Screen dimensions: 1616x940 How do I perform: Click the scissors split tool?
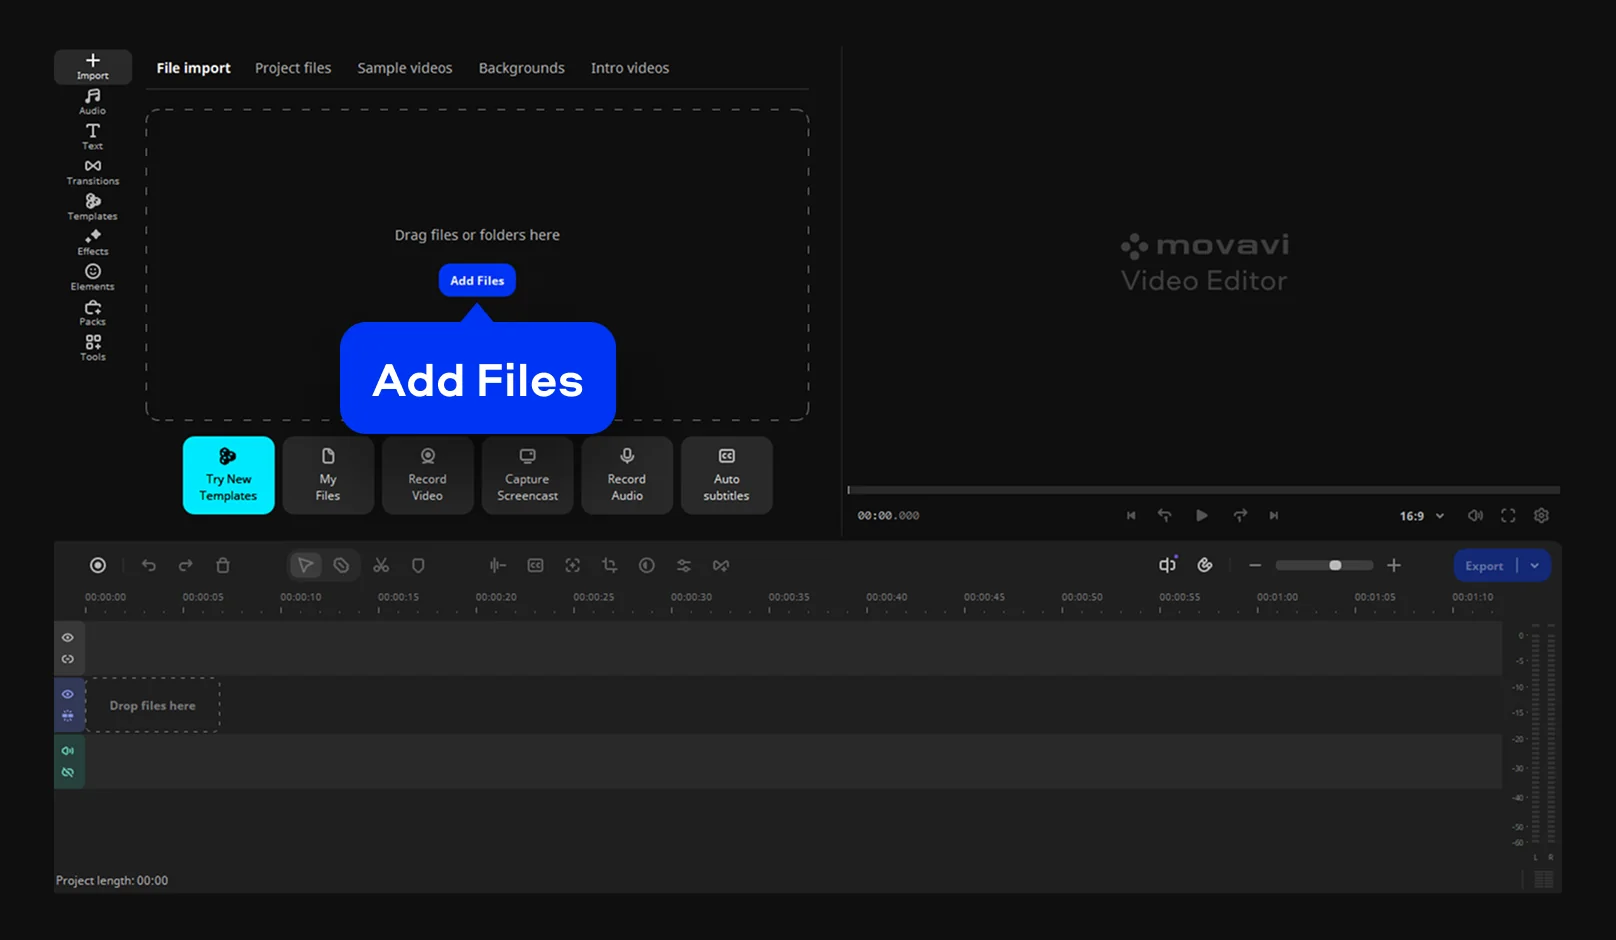(381, 566)
